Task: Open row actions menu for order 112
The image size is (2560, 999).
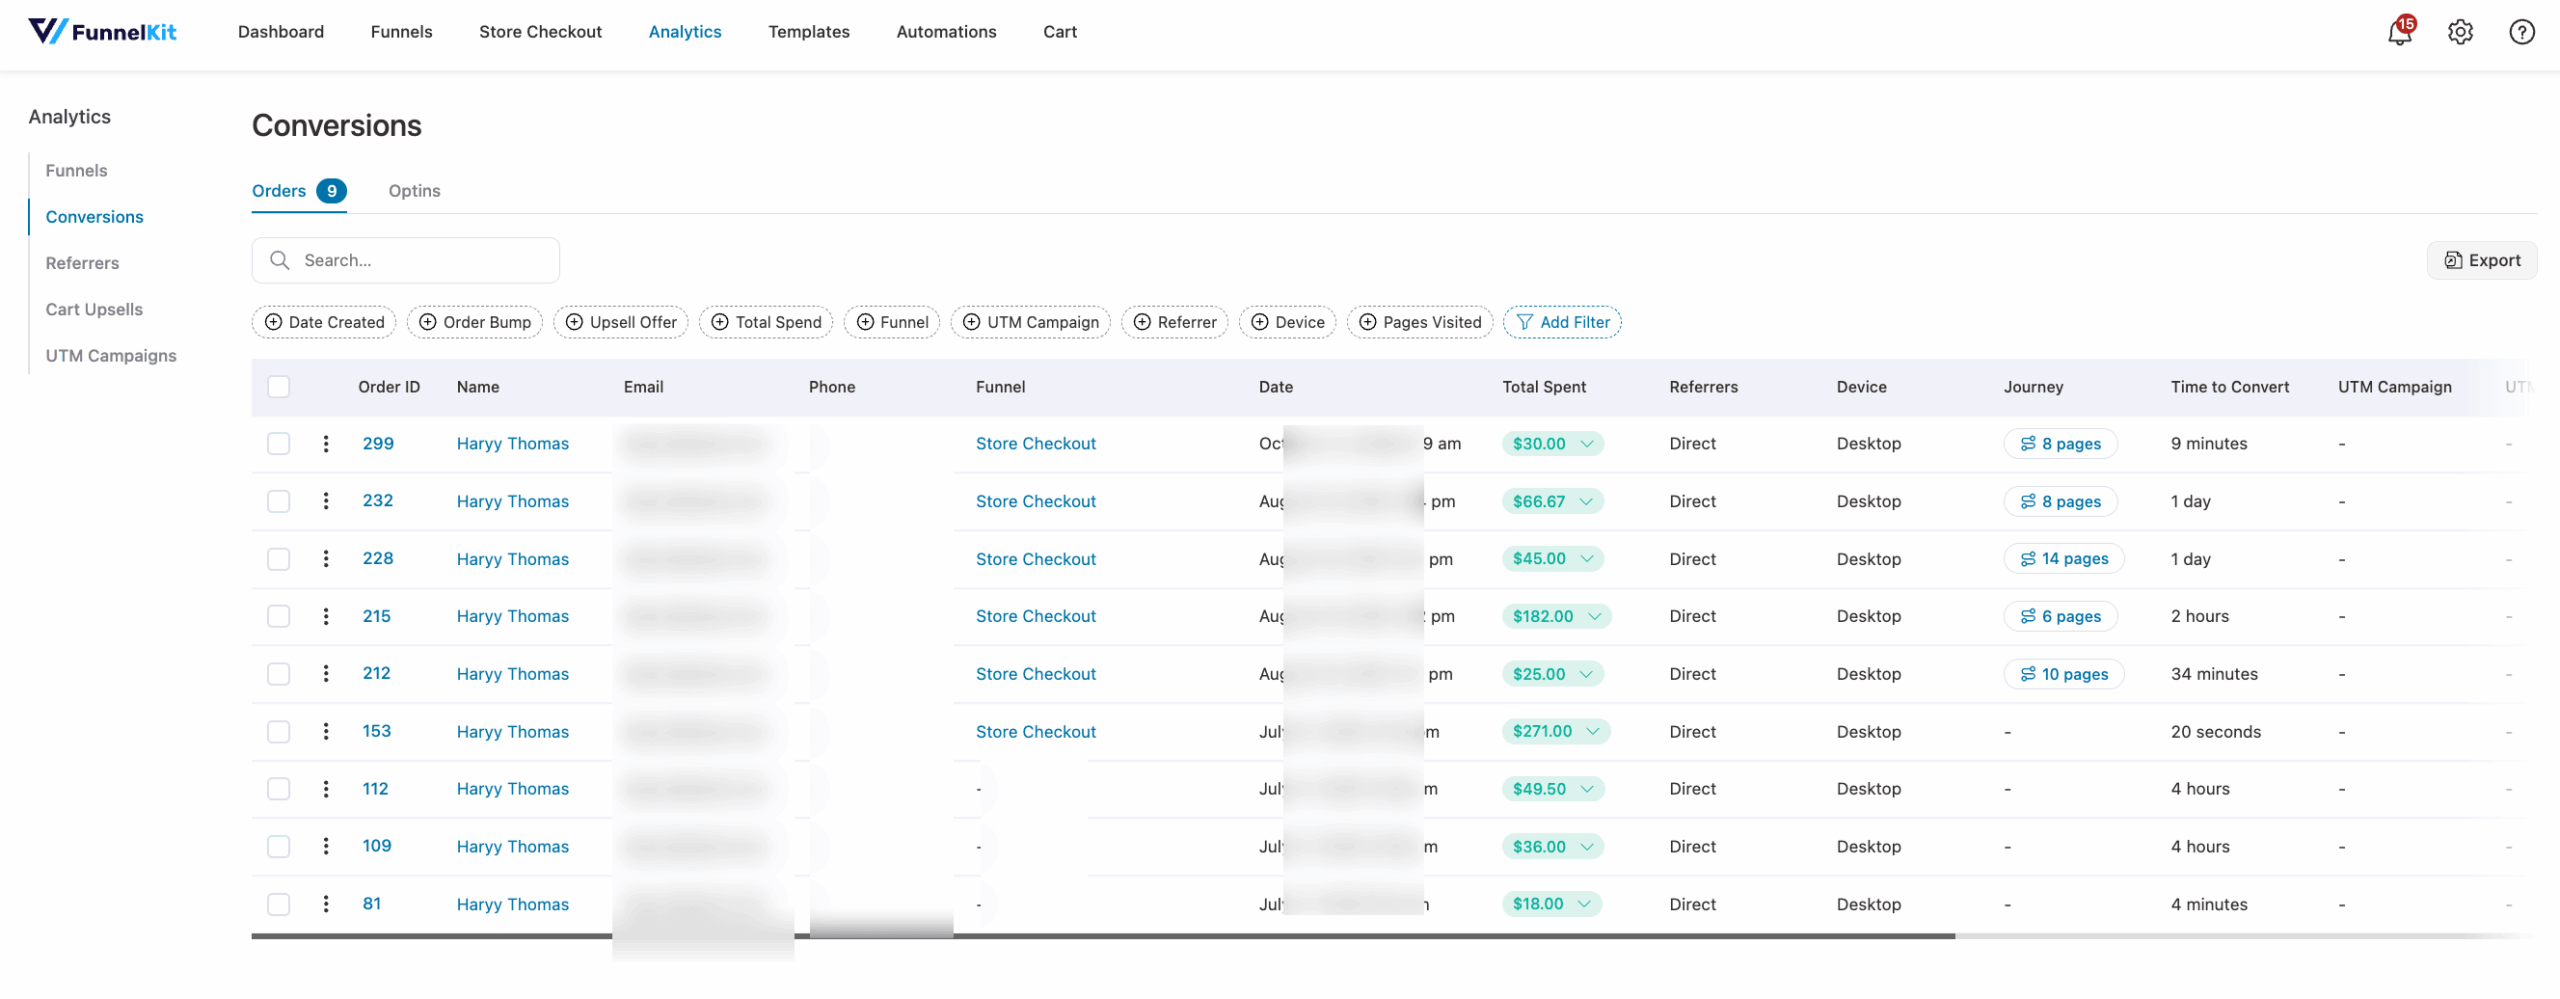Action: (326, 789)
